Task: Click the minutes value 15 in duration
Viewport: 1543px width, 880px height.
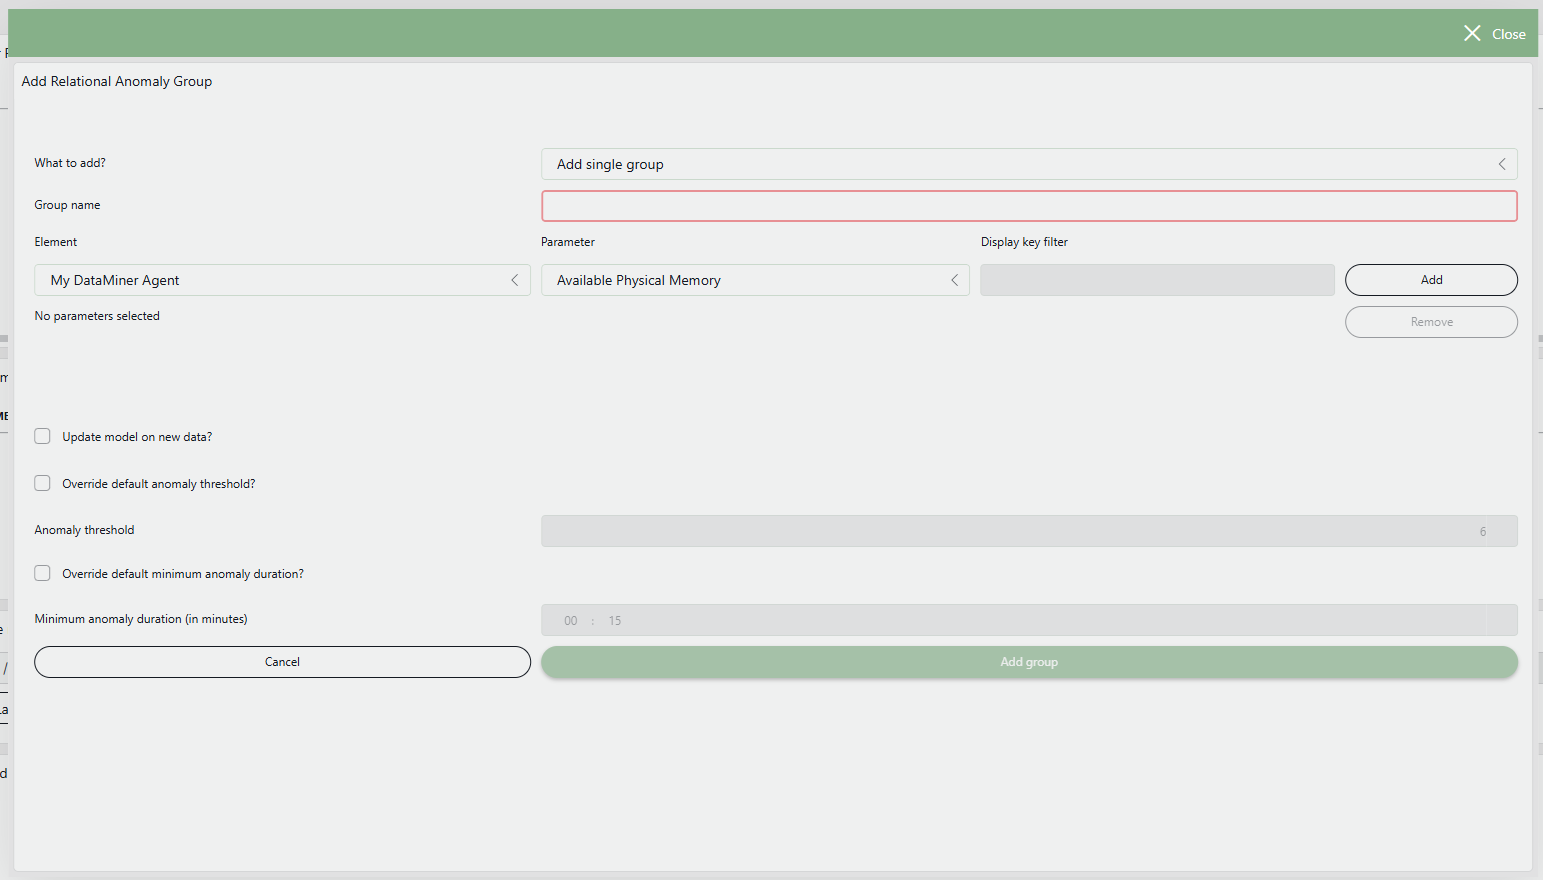Action: click(x=615, y=621)
